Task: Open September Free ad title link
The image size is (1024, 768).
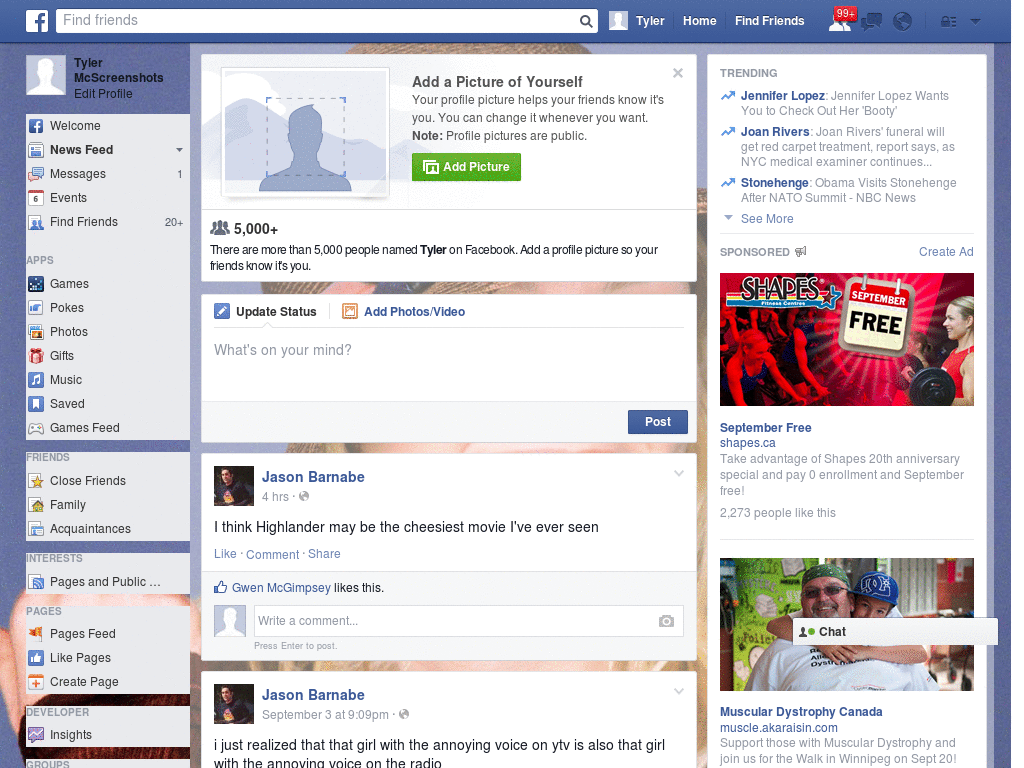Action: [x=765, y=428]
